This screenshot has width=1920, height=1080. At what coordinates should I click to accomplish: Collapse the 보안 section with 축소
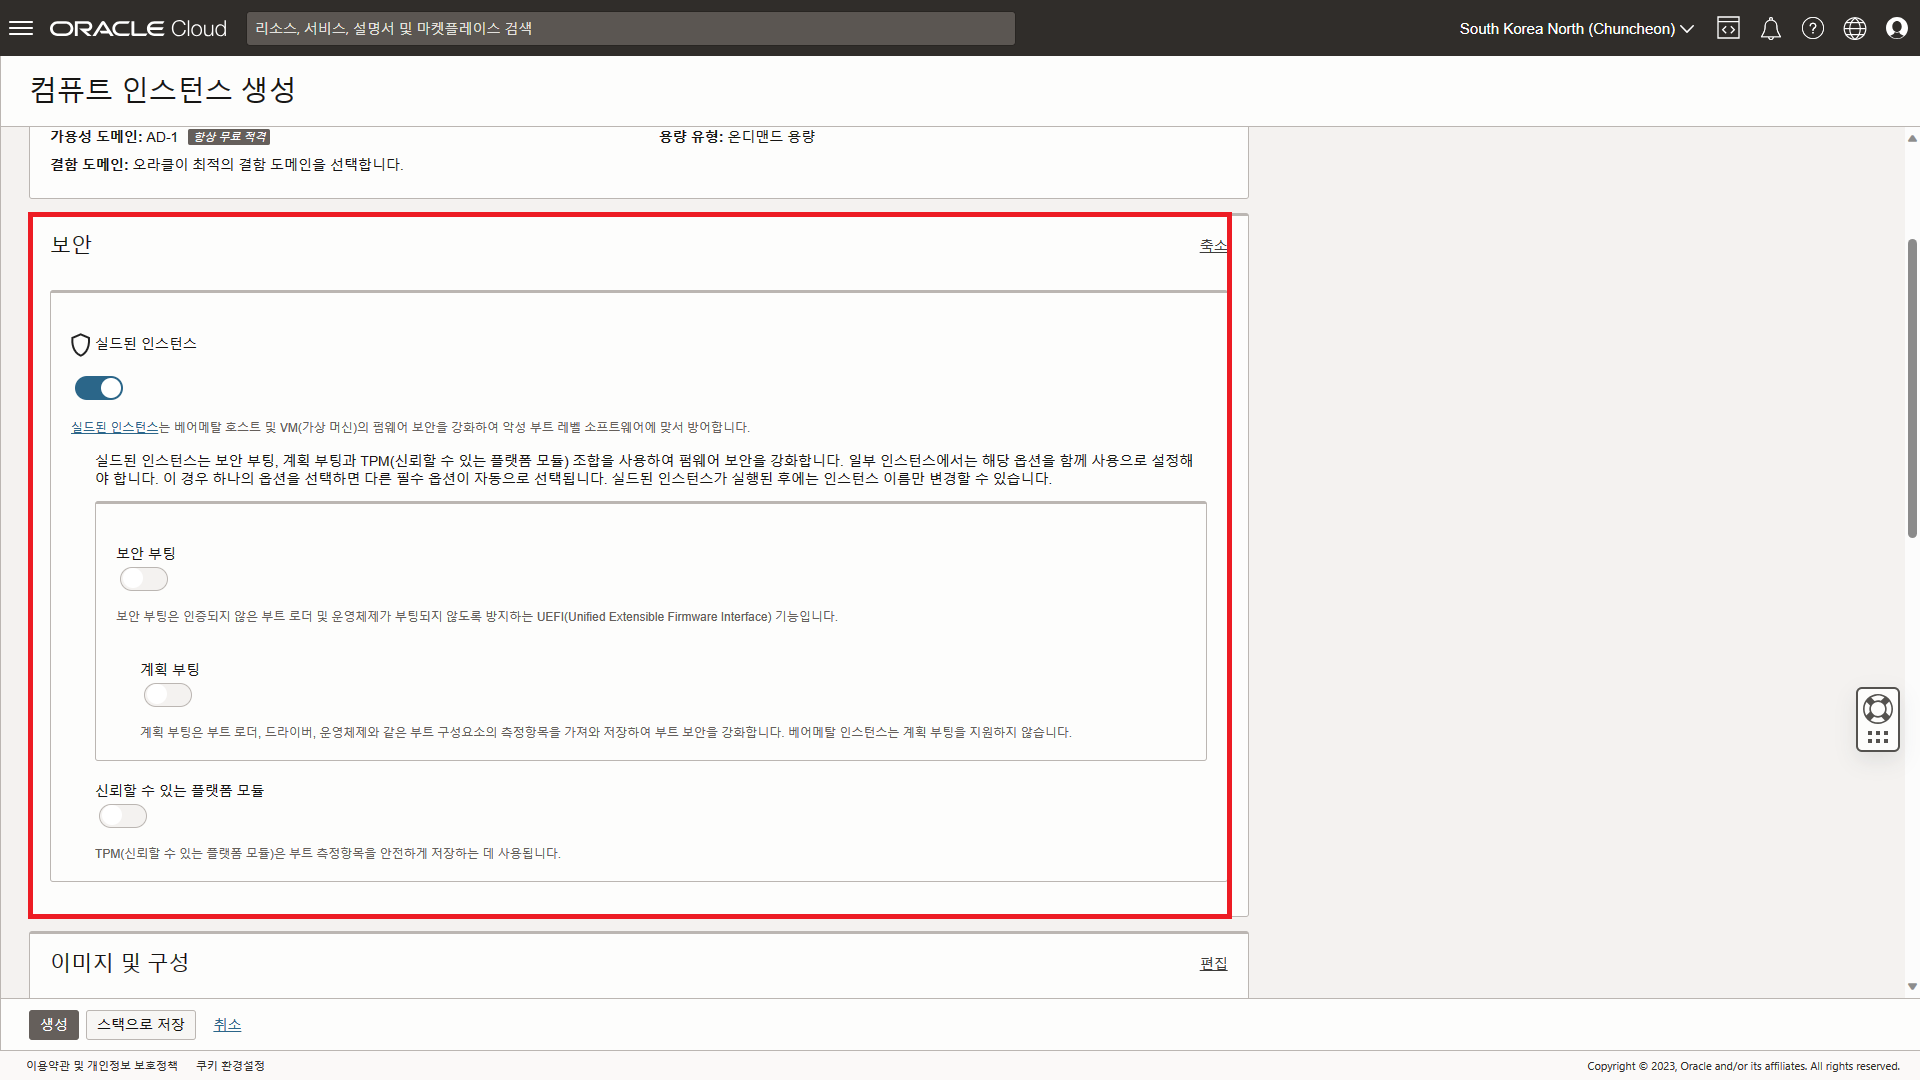pyautogui.click(x=1212, y=245)
